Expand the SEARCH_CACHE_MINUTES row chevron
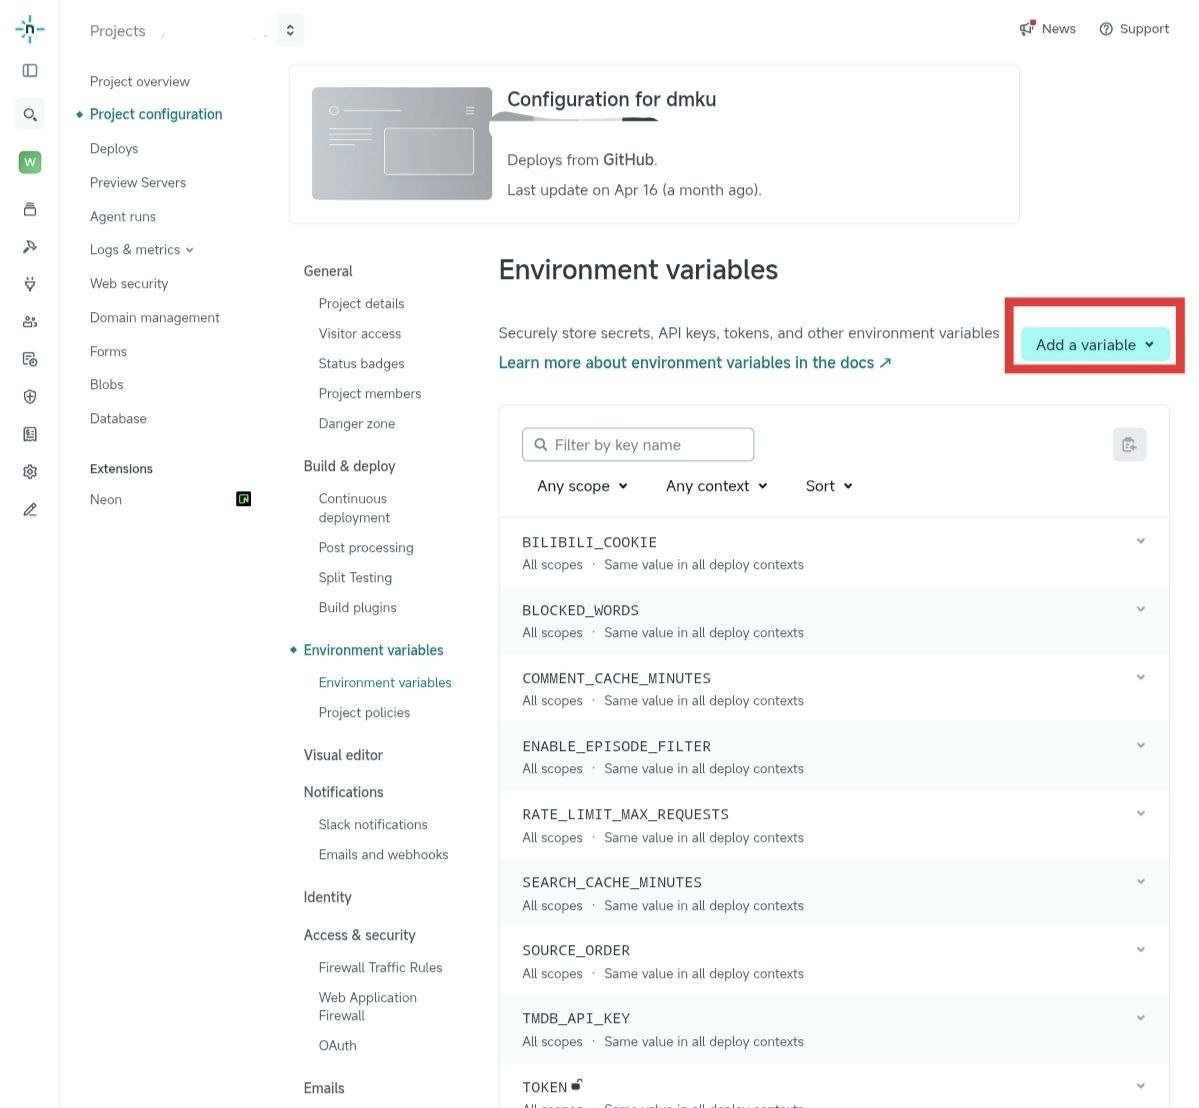Image resolution: width=1199 pixels, height=1108 pixels. [1140, 881]
